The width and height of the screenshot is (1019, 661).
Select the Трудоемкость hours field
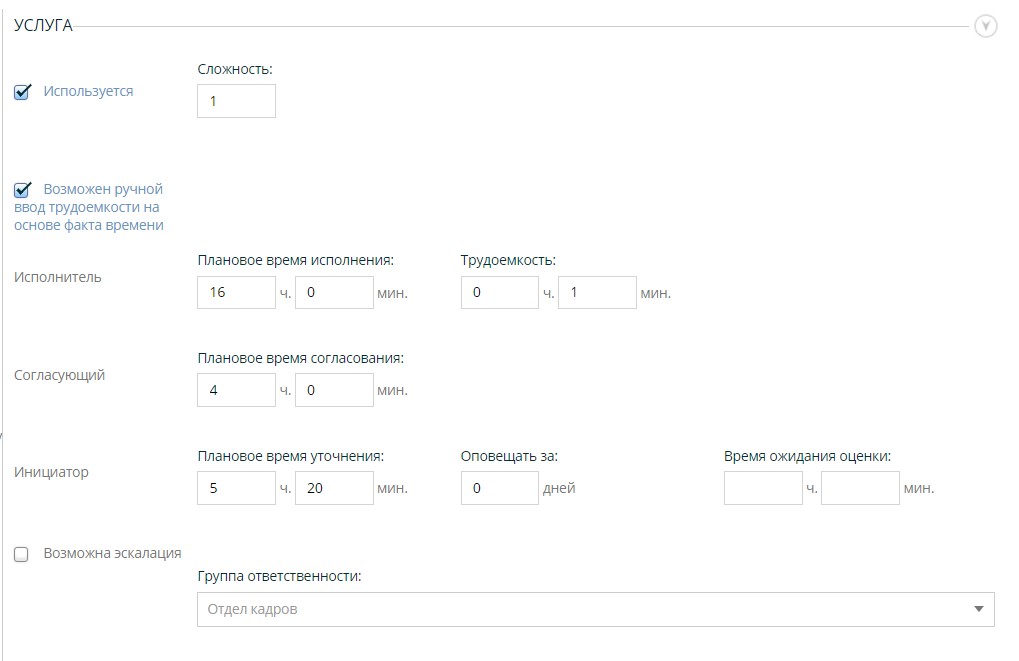pos(499,293)
